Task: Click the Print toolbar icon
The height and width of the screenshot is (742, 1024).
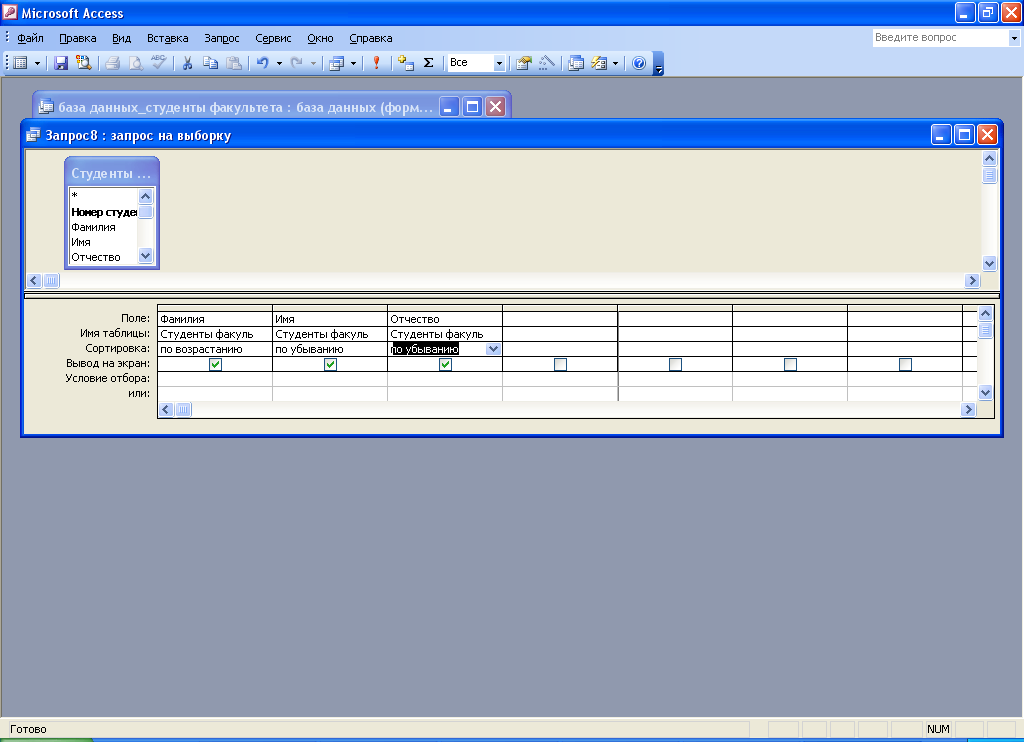Action: [112, 63]
